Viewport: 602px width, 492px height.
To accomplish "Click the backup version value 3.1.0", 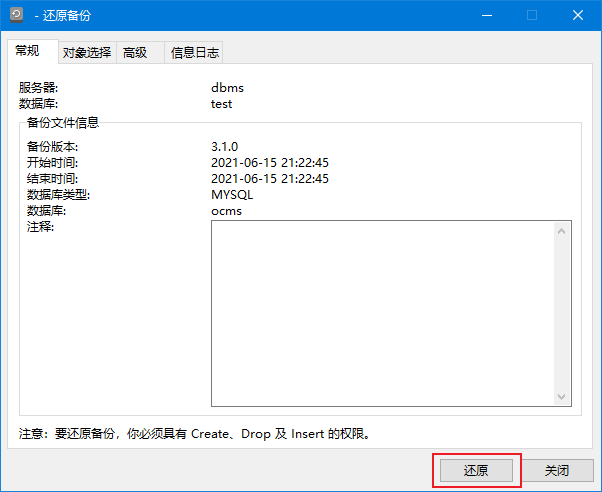I will click(x=225, y=147).
